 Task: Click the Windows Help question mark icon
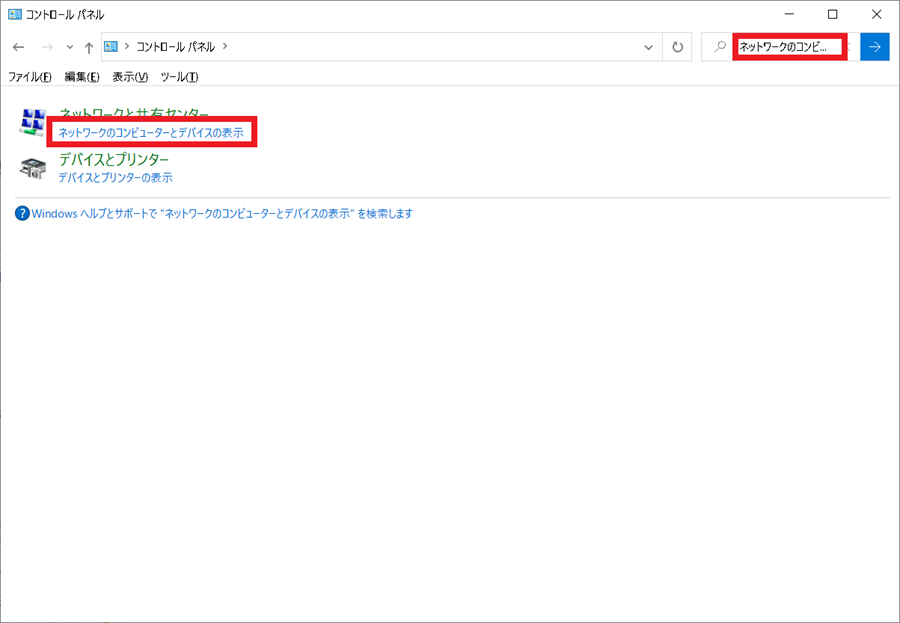tap(22, 214)
